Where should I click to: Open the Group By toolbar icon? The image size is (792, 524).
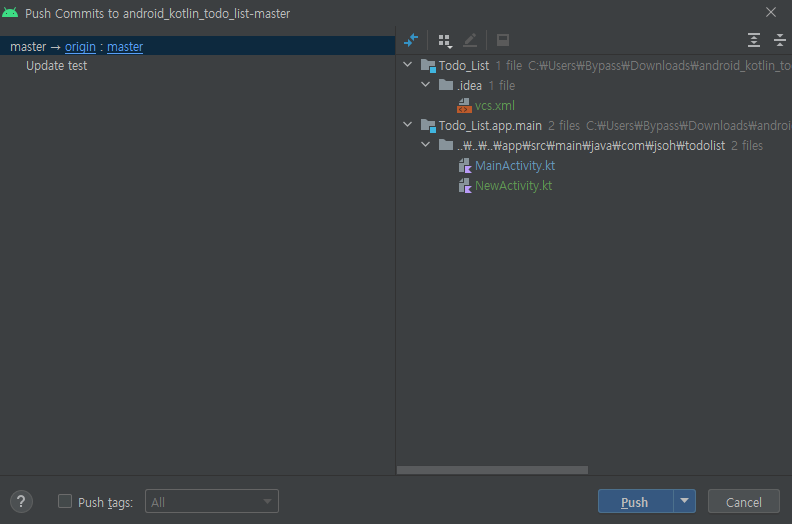pos(445,40)
